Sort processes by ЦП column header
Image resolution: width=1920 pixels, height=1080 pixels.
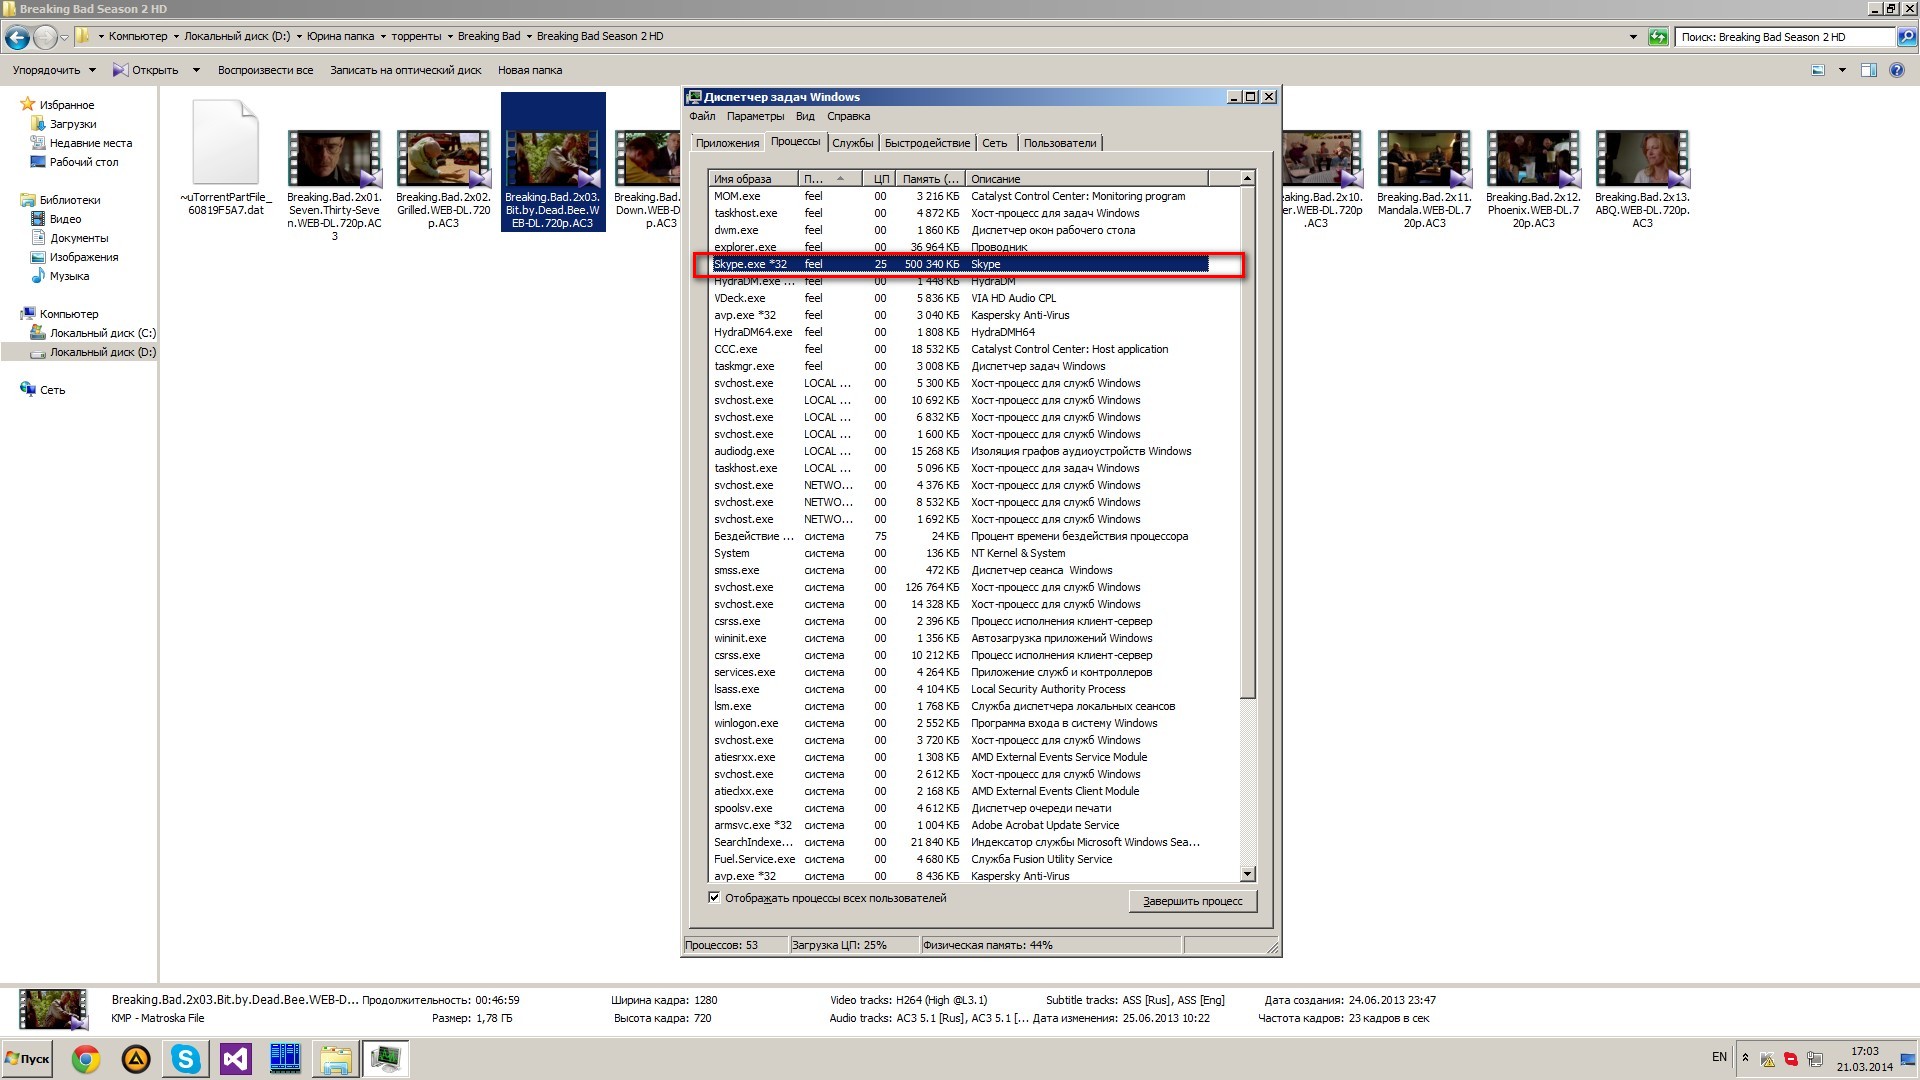(880, 179)
